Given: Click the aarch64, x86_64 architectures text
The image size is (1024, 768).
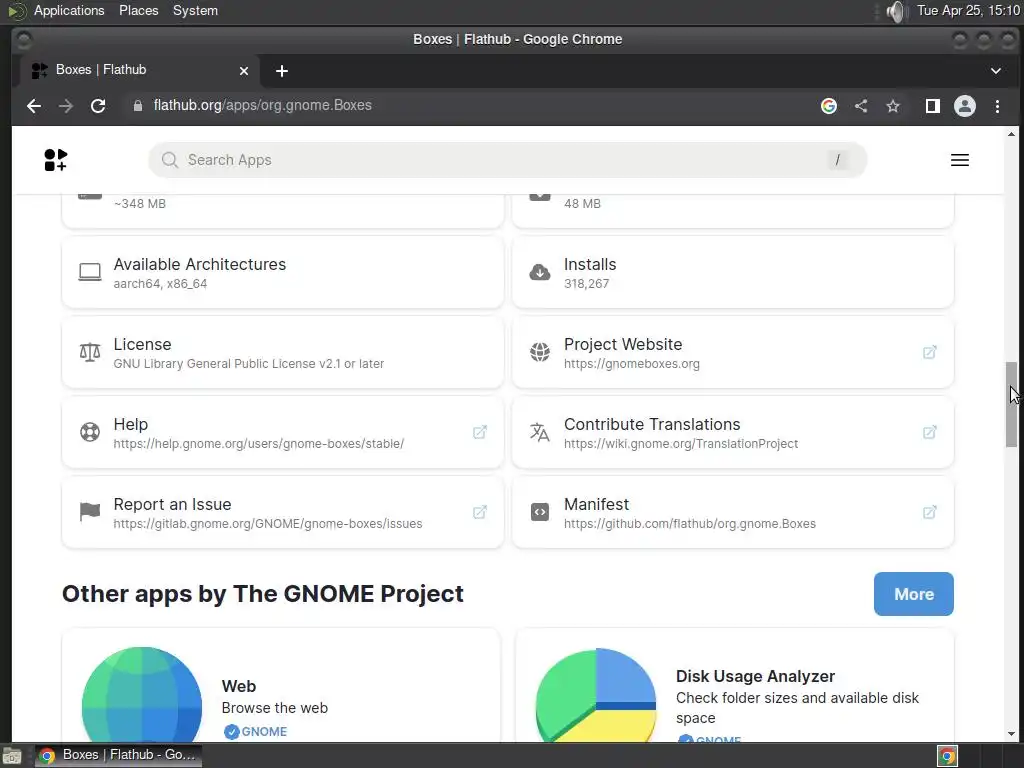Looking at the screenshot, I should [x=160, y=284].
